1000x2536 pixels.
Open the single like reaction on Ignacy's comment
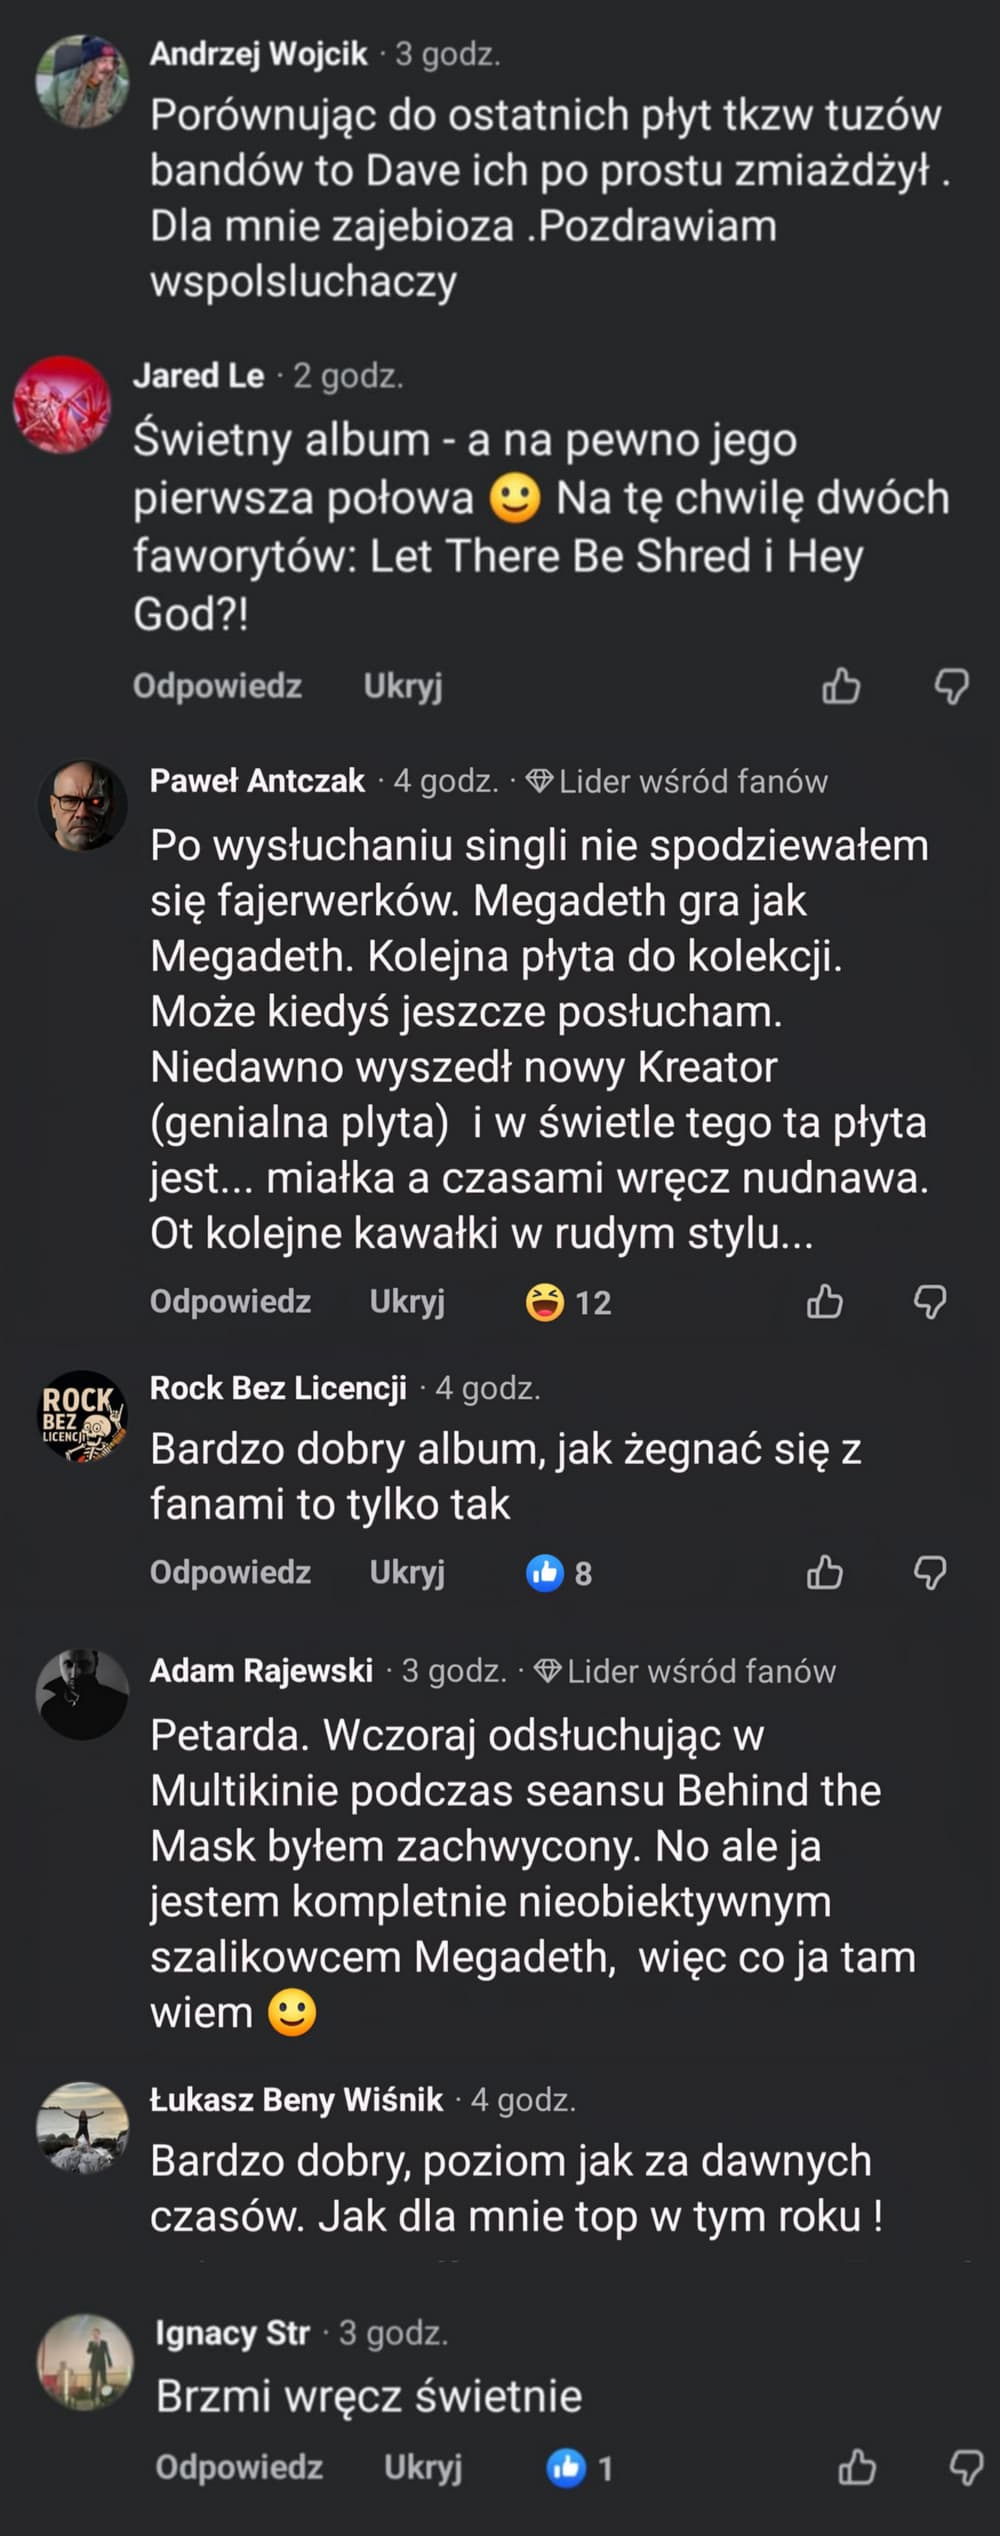tap(579, 2468)
